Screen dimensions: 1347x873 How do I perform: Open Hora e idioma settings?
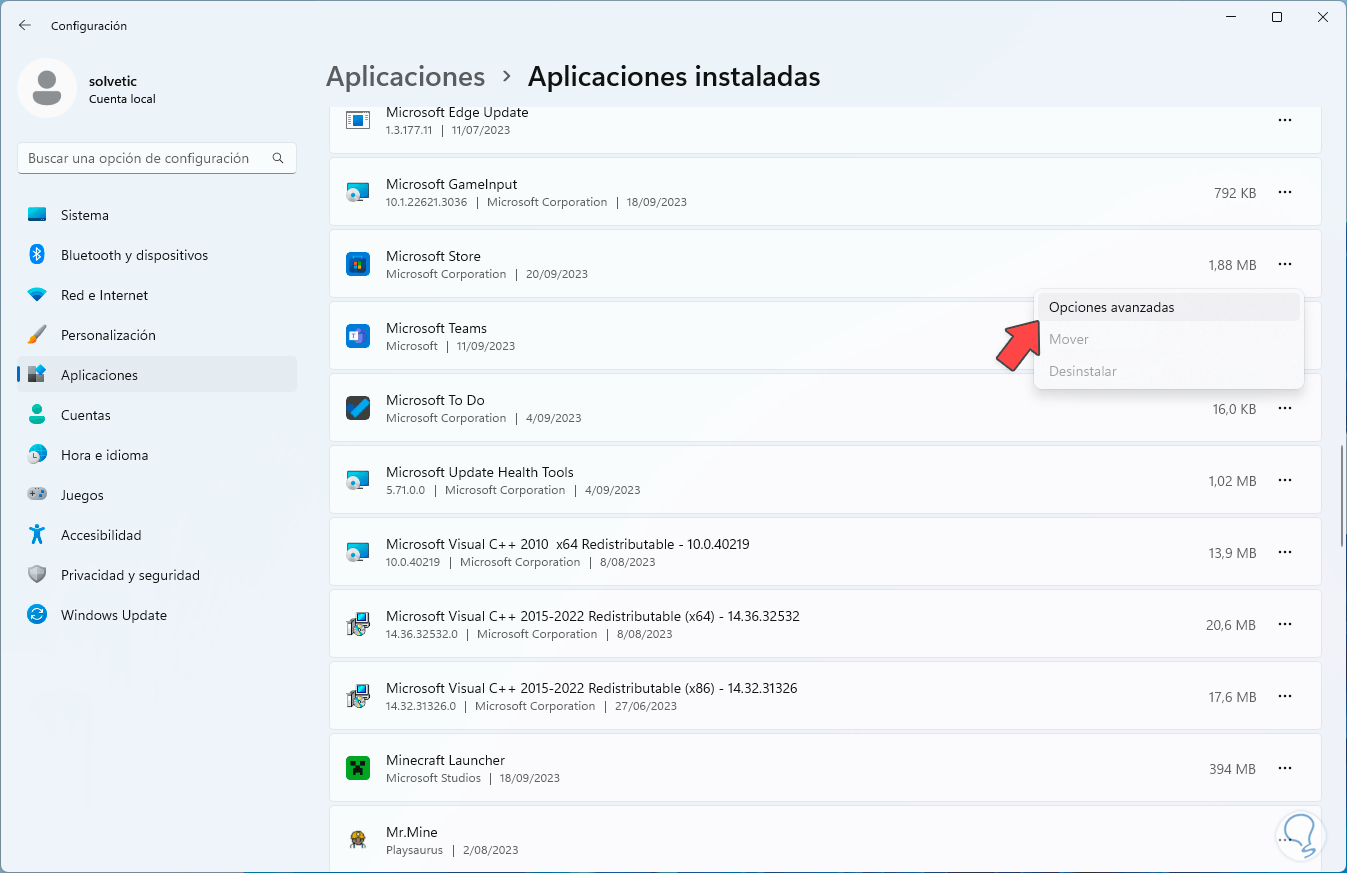pos(157,455)
